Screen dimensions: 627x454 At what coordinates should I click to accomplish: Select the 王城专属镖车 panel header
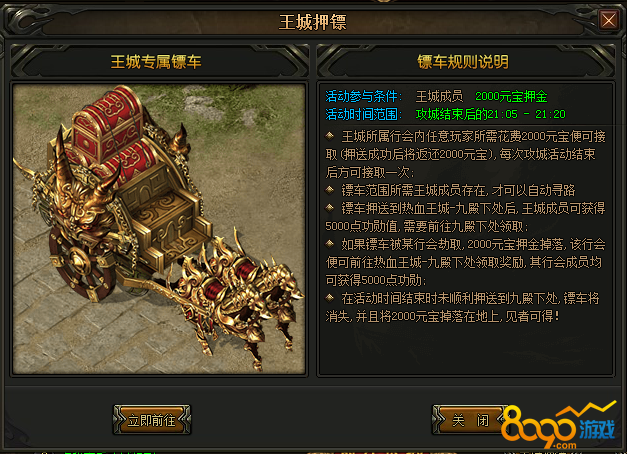coord(156,62)
